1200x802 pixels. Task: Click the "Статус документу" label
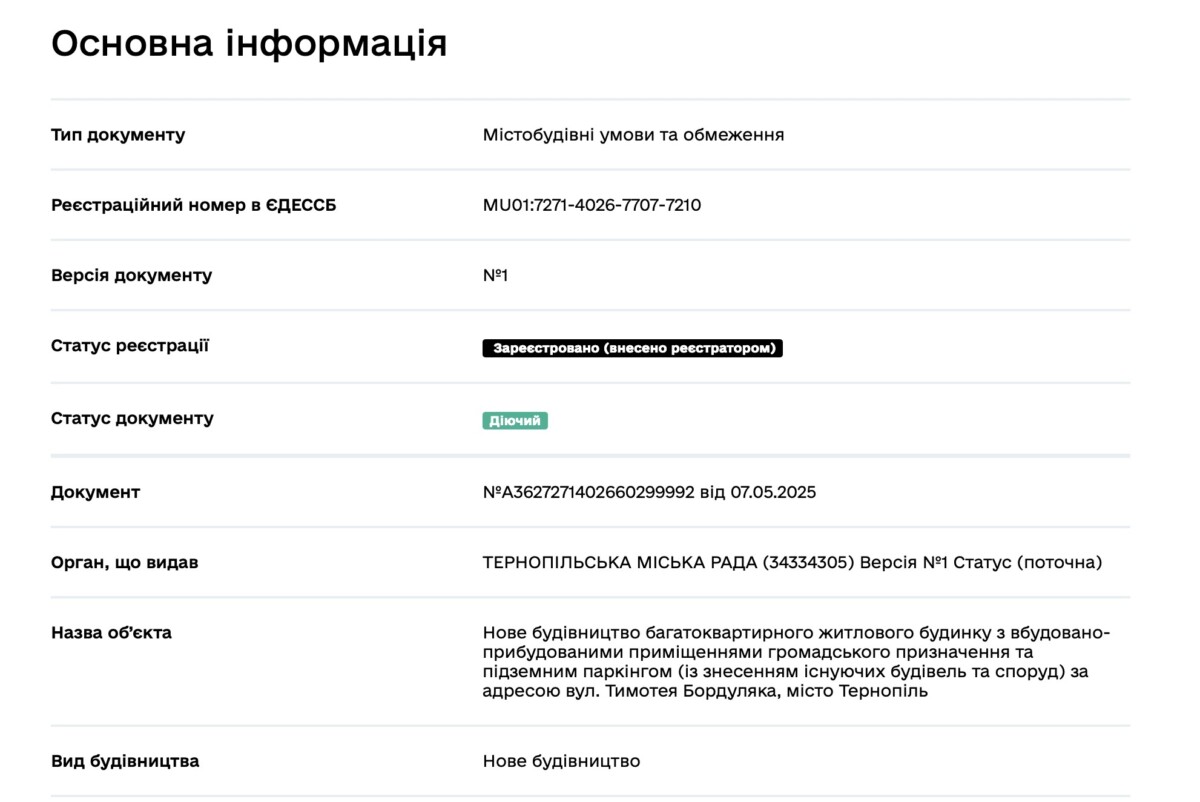pos(132,418)
